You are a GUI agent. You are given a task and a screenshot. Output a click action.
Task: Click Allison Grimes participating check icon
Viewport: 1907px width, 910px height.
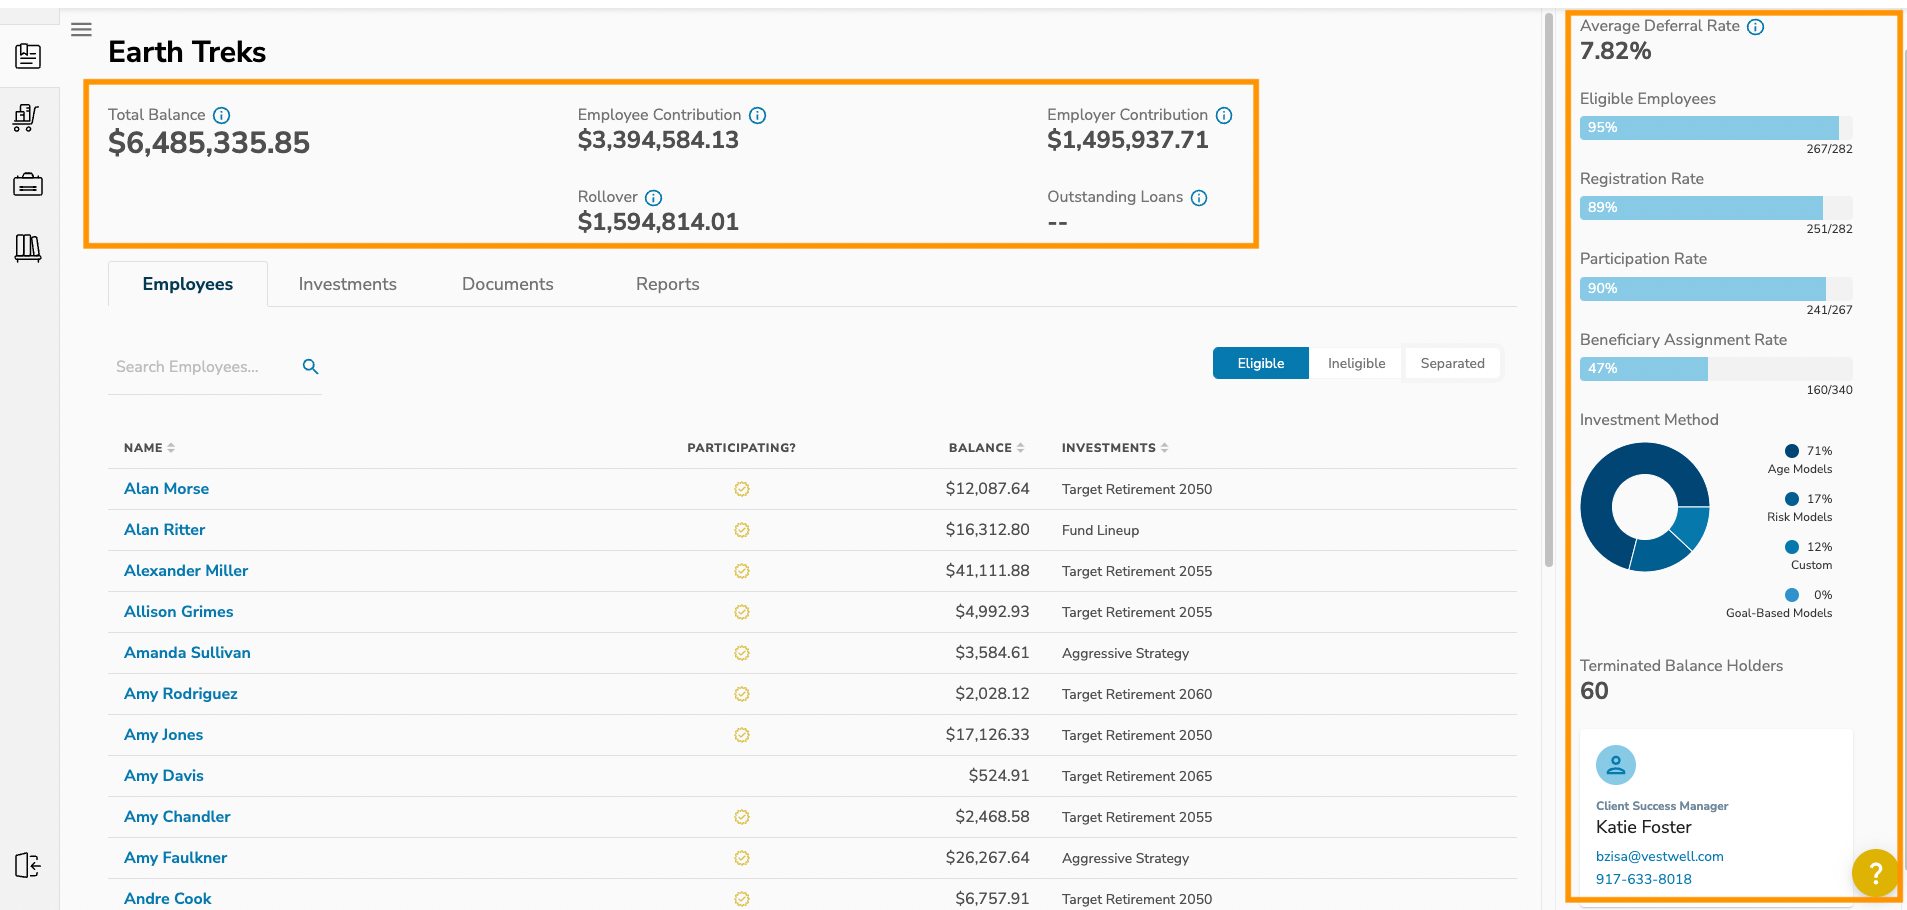742,612
